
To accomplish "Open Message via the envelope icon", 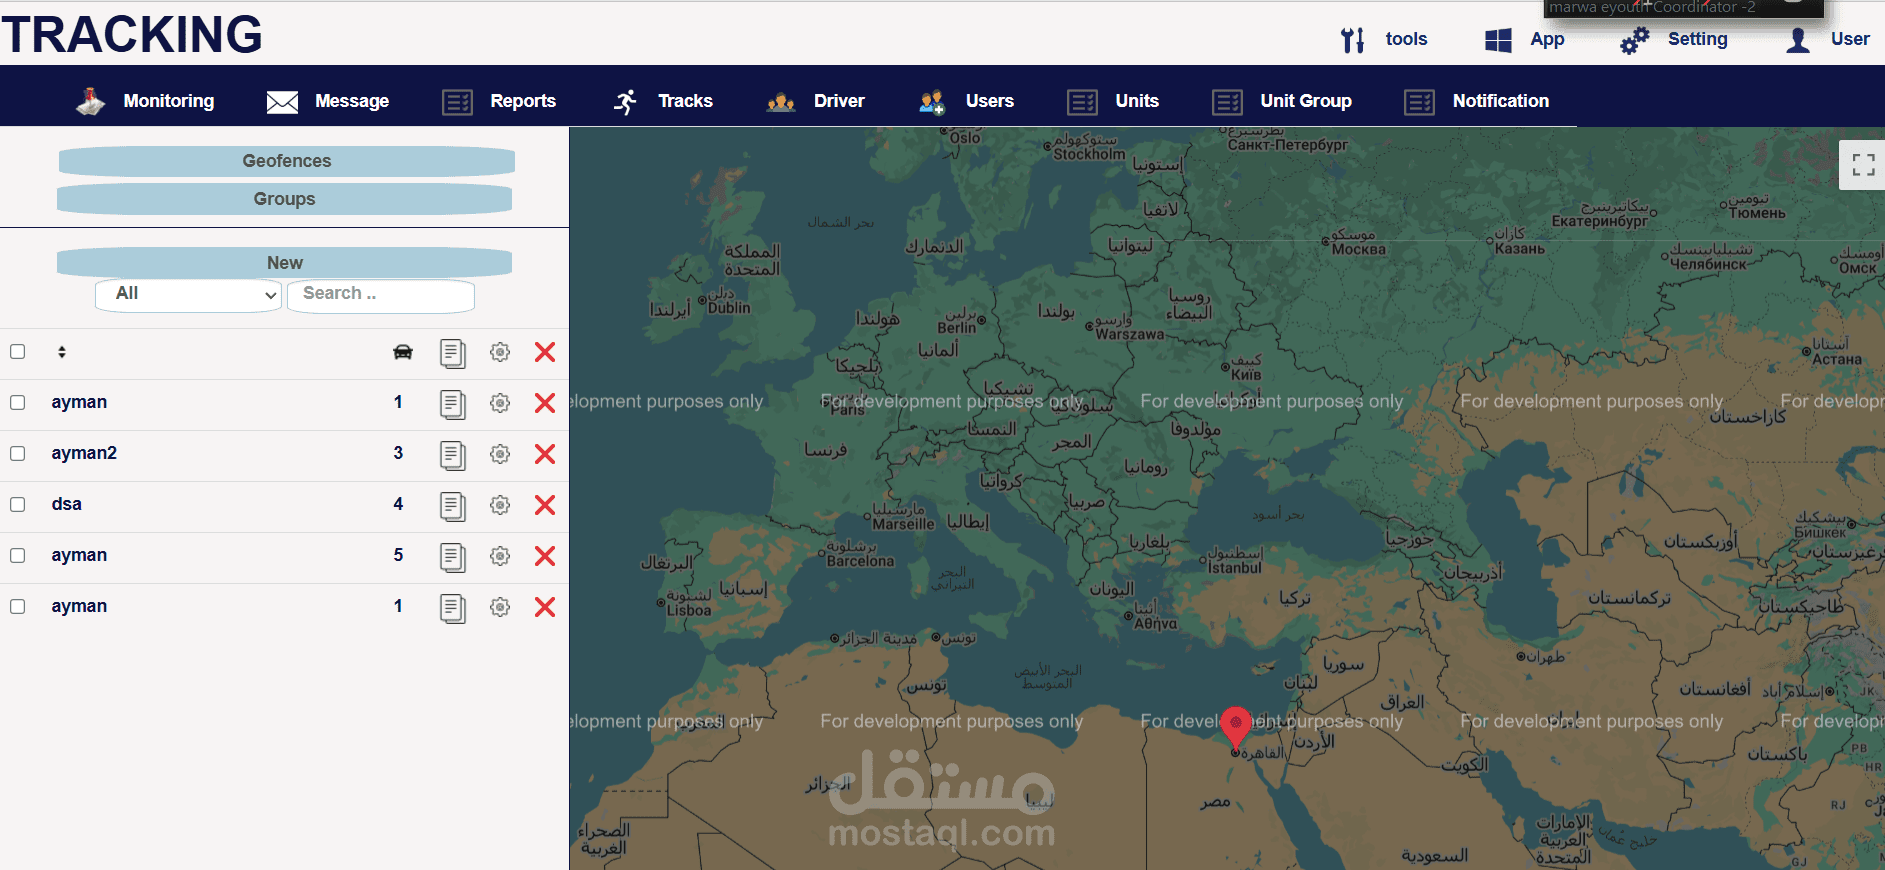I will pos(282,102).
